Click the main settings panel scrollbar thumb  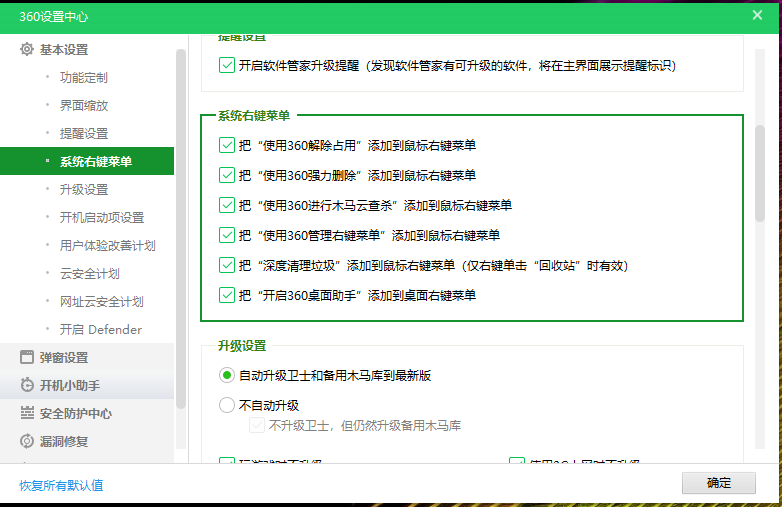point(760,172)
